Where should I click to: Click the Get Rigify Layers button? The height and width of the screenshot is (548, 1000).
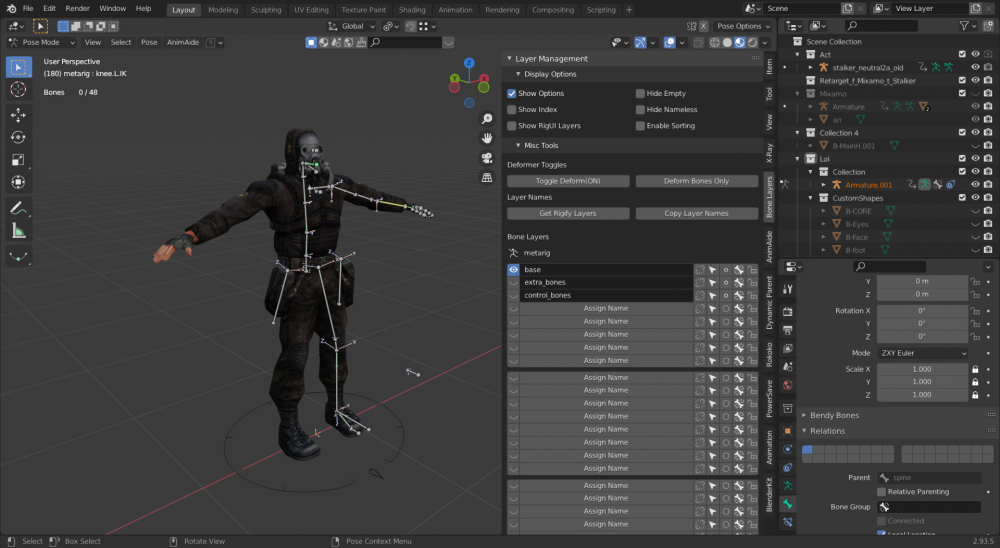[568, 213]
